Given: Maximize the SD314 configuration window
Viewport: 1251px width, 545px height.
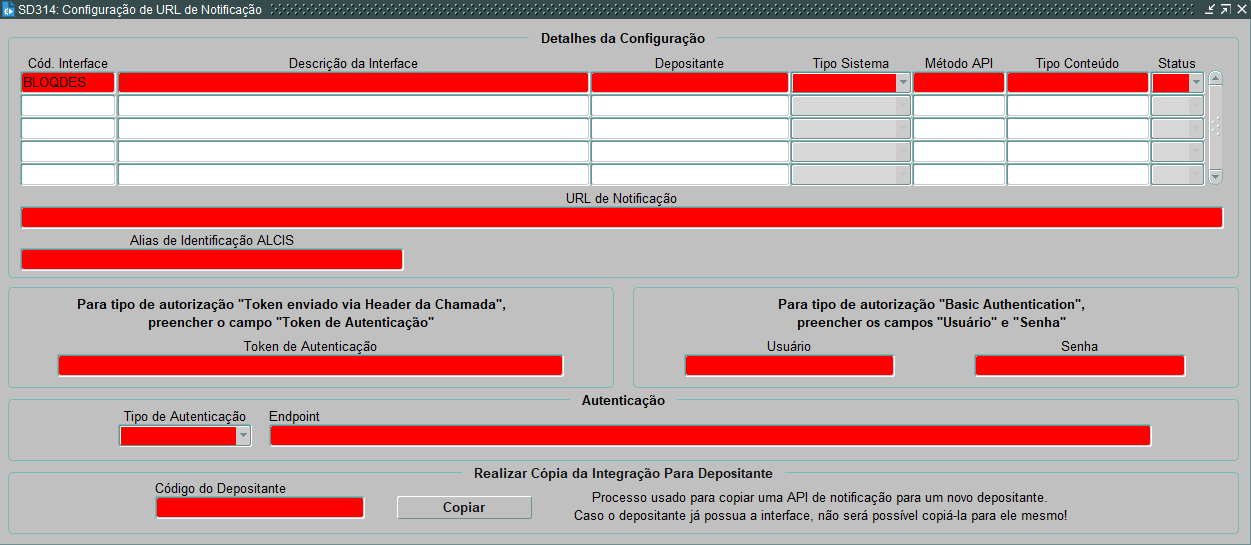Looking at the screenshot, I should pyautogui.click(x=1226, y=9).
